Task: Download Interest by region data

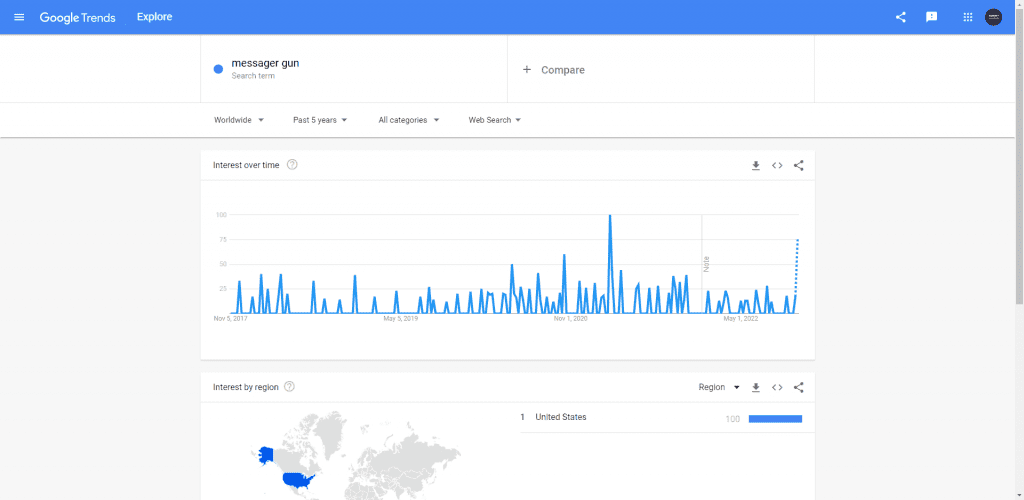Action: 756,387
